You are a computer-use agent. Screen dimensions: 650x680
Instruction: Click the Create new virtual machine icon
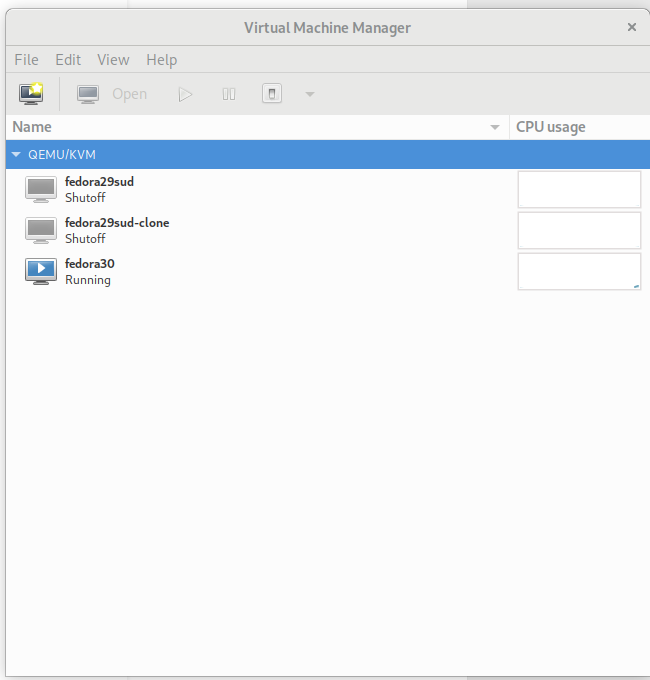click(31, 94)
